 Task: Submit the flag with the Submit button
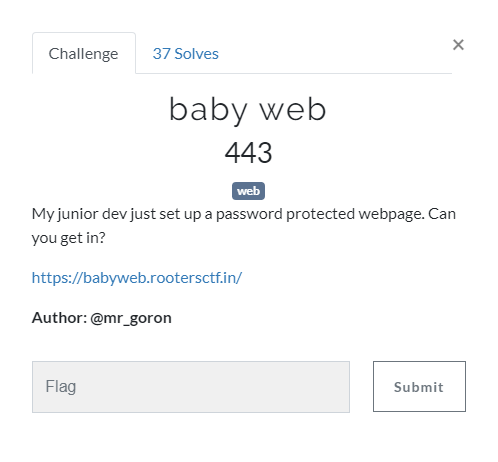click(419, 387)
